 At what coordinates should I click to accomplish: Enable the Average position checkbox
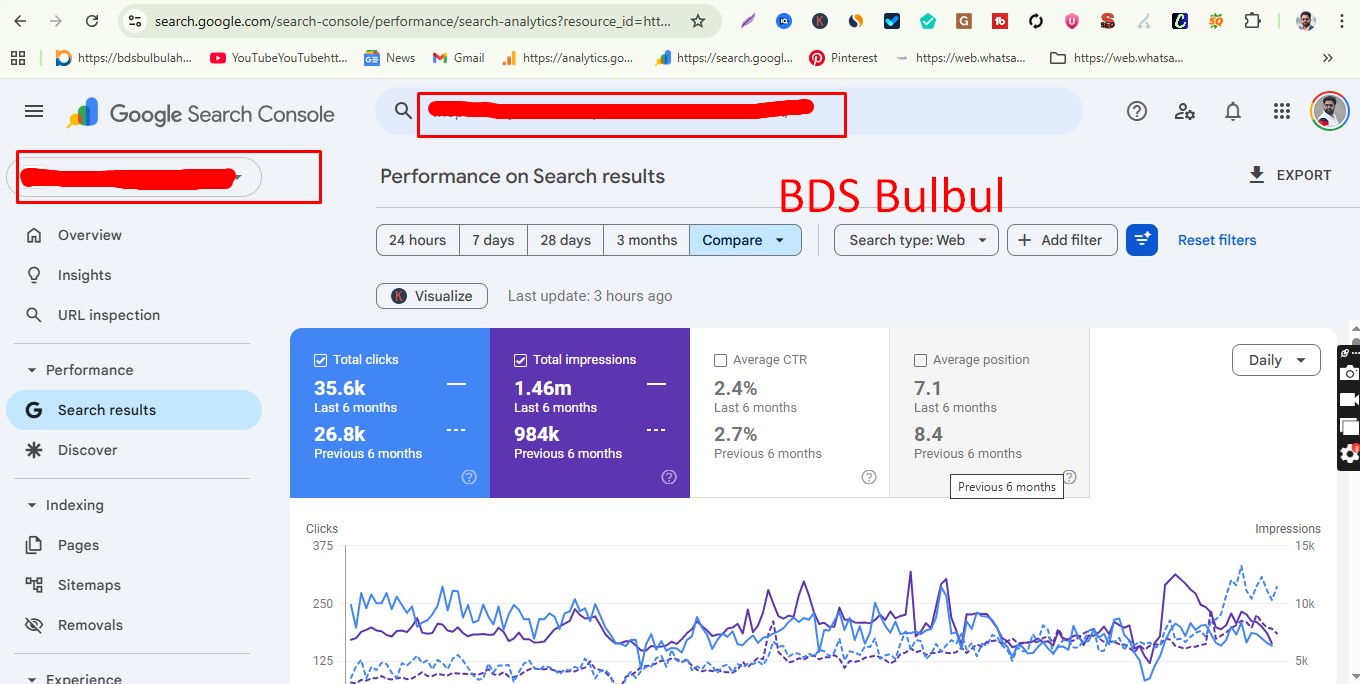pos(920,359)
